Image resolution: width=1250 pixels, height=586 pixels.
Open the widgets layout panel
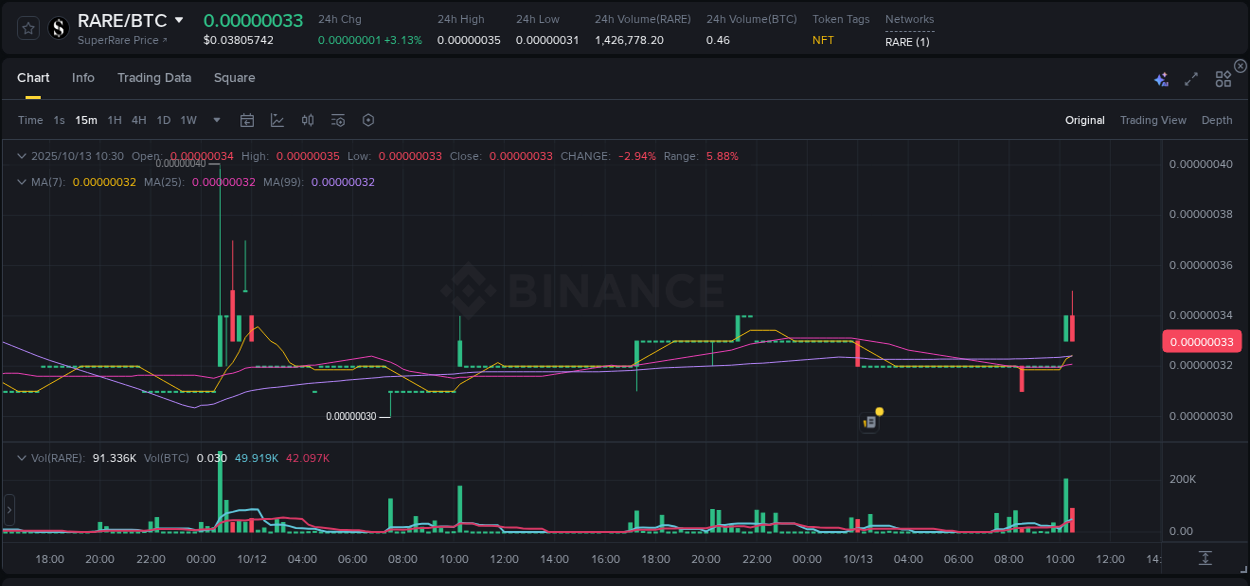click(x=1223, y=77)
